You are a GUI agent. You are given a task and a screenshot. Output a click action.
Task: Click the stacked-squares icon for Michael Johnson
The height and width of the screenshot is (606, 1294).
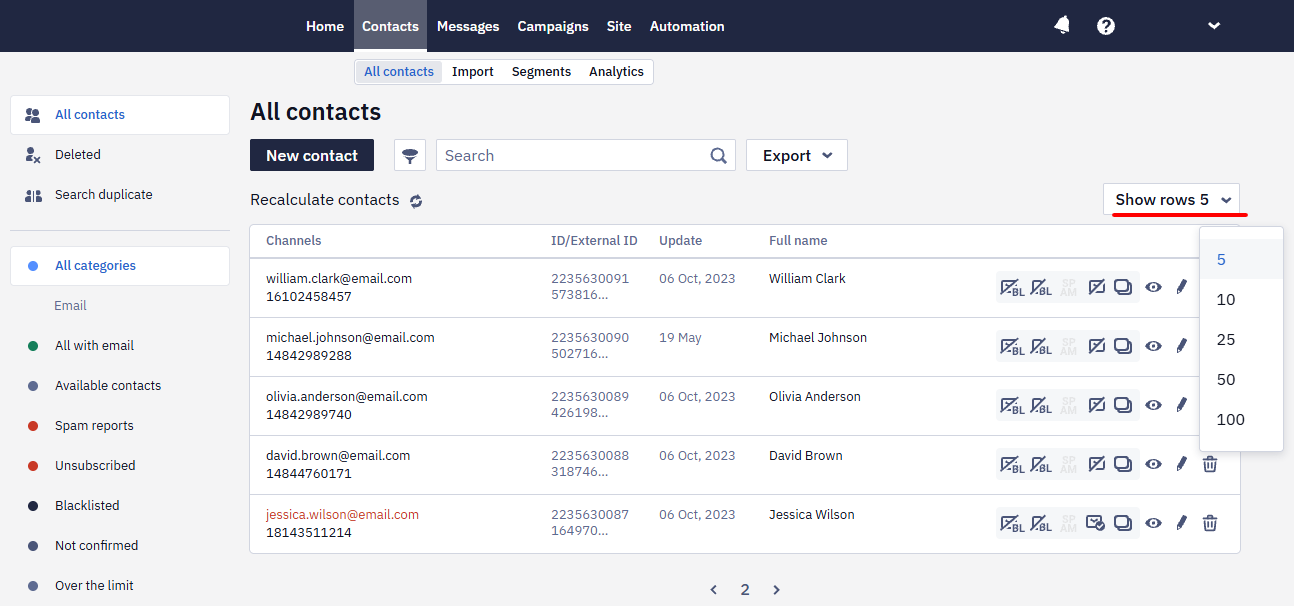[x=1123, y=346]
